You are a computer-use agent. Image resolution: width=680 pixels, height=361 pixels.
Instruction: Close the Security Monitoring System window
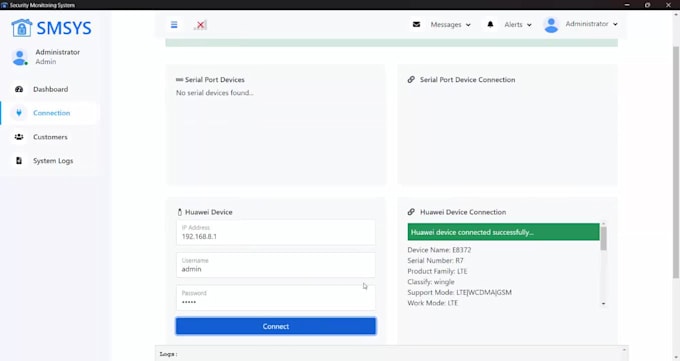pyautogui.click(x=668, y=5)
